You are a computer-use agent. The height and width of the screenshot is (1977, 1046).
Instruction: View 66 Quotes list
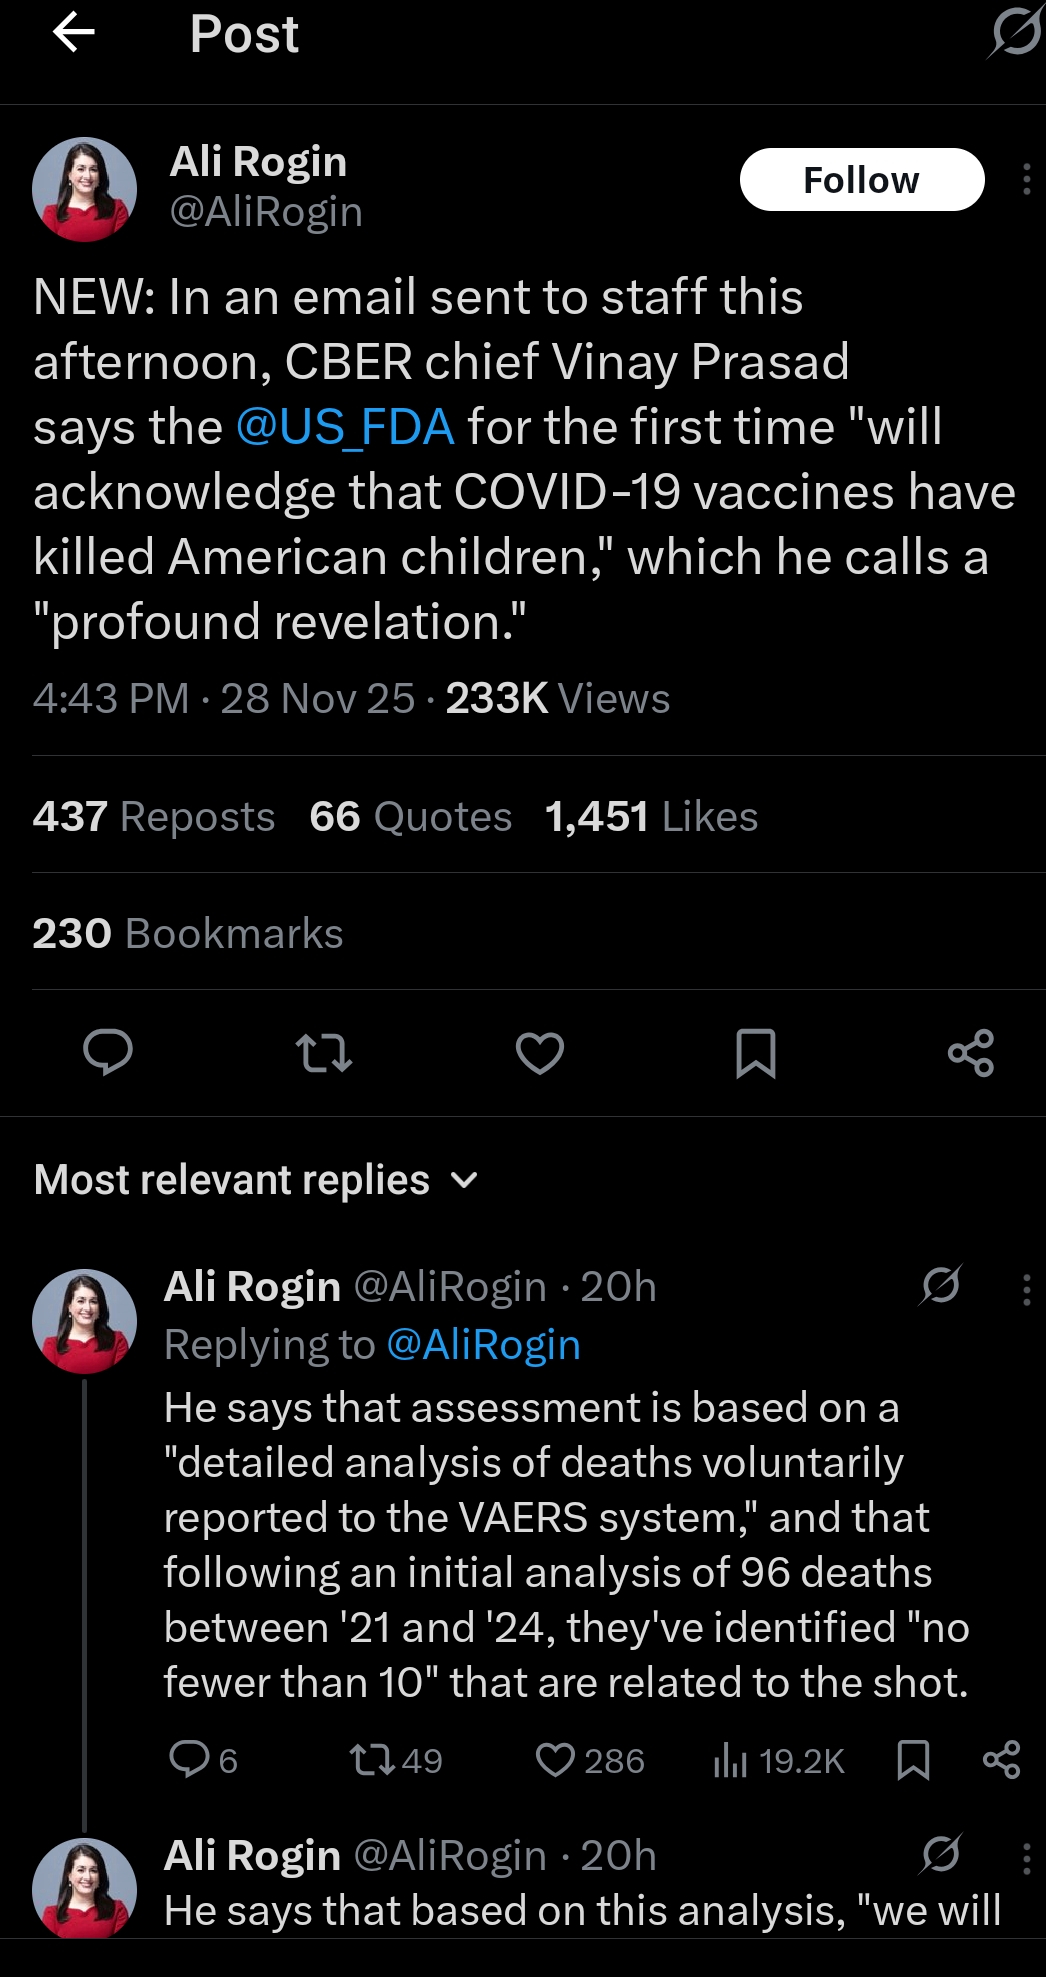[410, 817]
